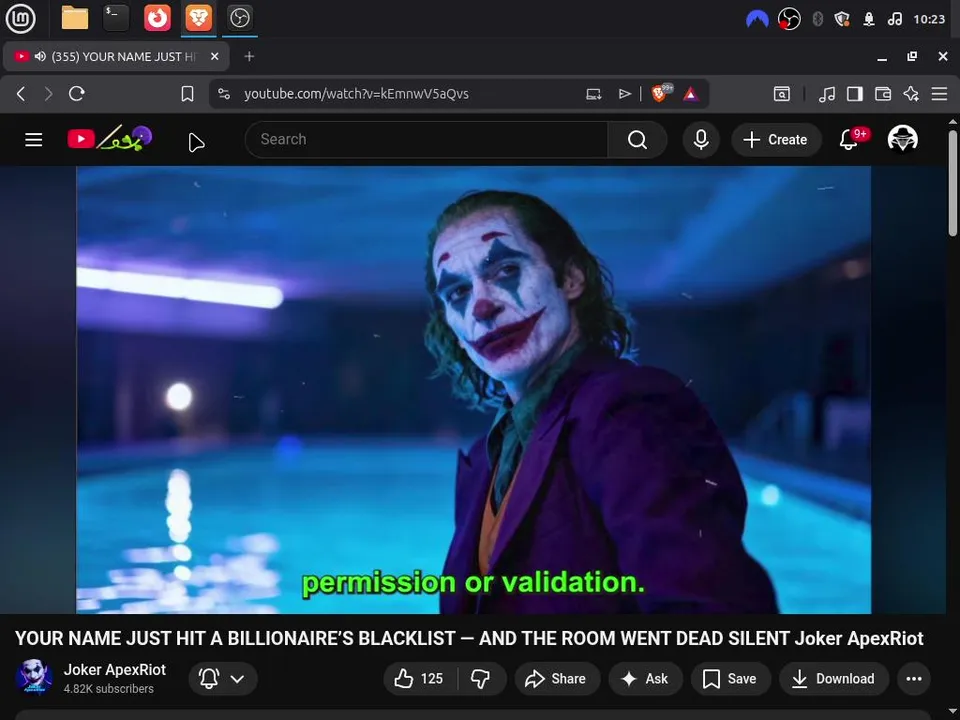960x720 pixels.
Task: Open the Brave playlist music icon
Action: coord(827,94)
